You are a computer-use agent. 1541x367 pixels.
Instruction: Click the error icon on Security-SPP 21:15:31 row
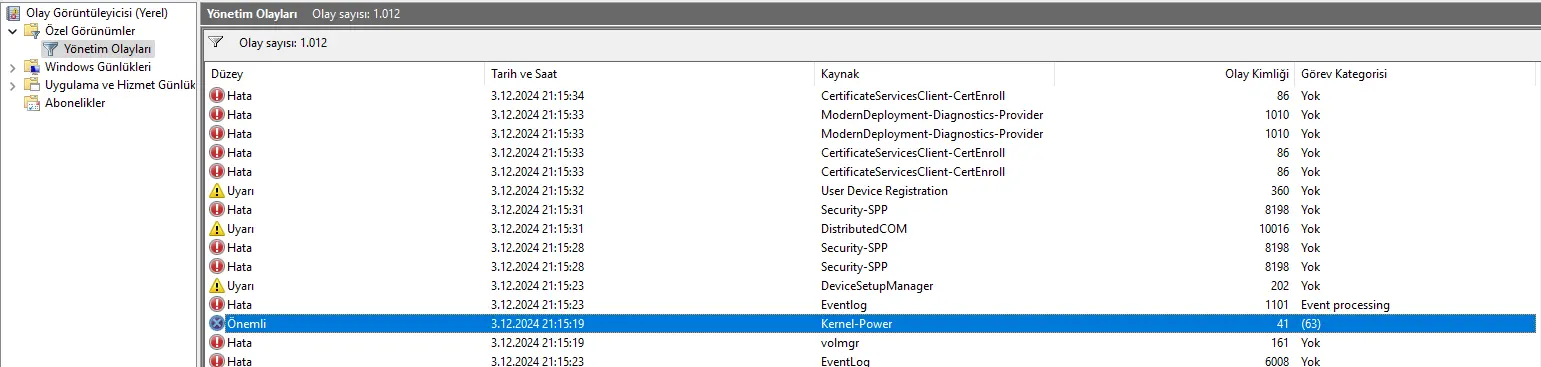pyautogui.click(x=217, y=210)
